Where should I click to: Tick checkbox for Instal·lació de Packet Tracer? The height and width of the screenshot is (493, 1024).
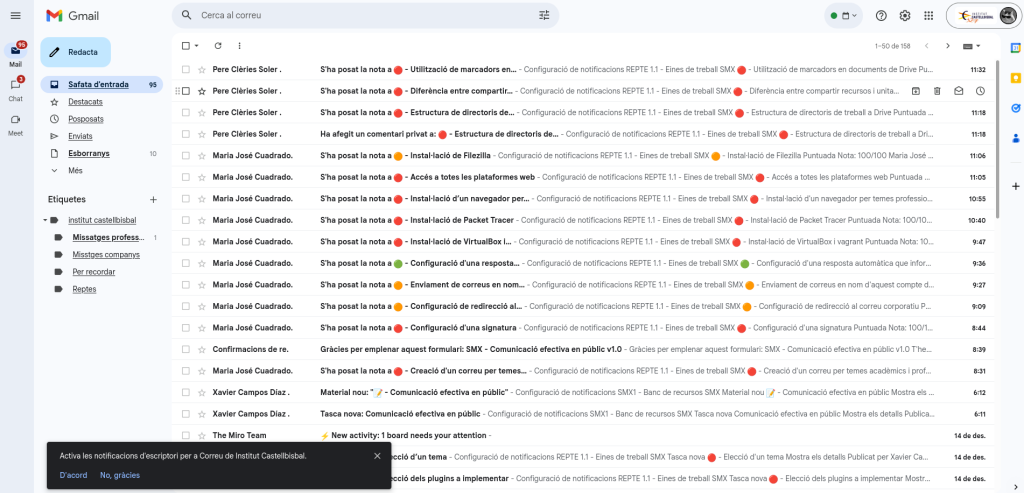185,220
